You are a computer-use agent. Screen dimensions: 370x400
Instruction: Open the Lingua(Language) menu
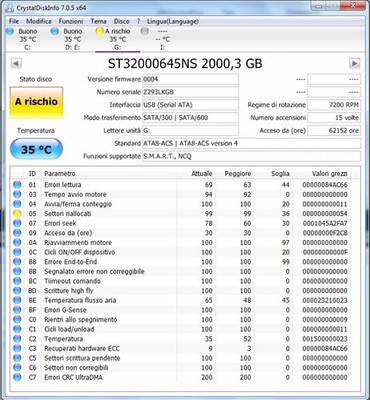(x=173, y=21)
